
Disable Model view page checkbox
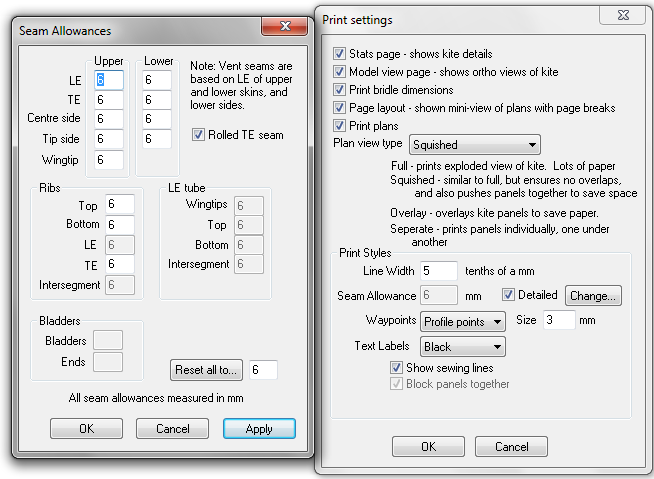pos(340,72)
